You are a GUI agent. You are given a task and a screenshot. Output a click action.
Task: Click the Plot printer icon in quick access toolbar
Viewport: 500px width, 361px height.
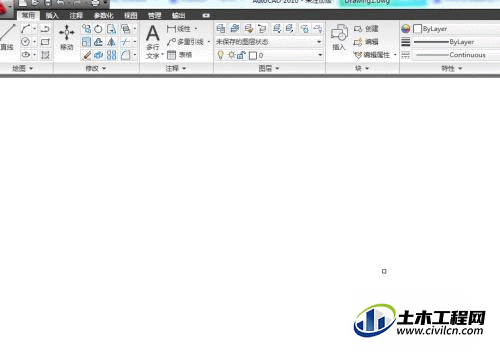[x=95, y=3]
